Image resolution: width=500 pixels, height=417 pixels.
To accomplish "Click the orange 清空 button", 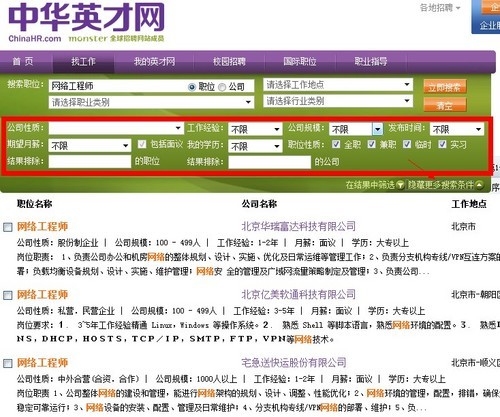I will pyautogui.click(x=445, y=105).
